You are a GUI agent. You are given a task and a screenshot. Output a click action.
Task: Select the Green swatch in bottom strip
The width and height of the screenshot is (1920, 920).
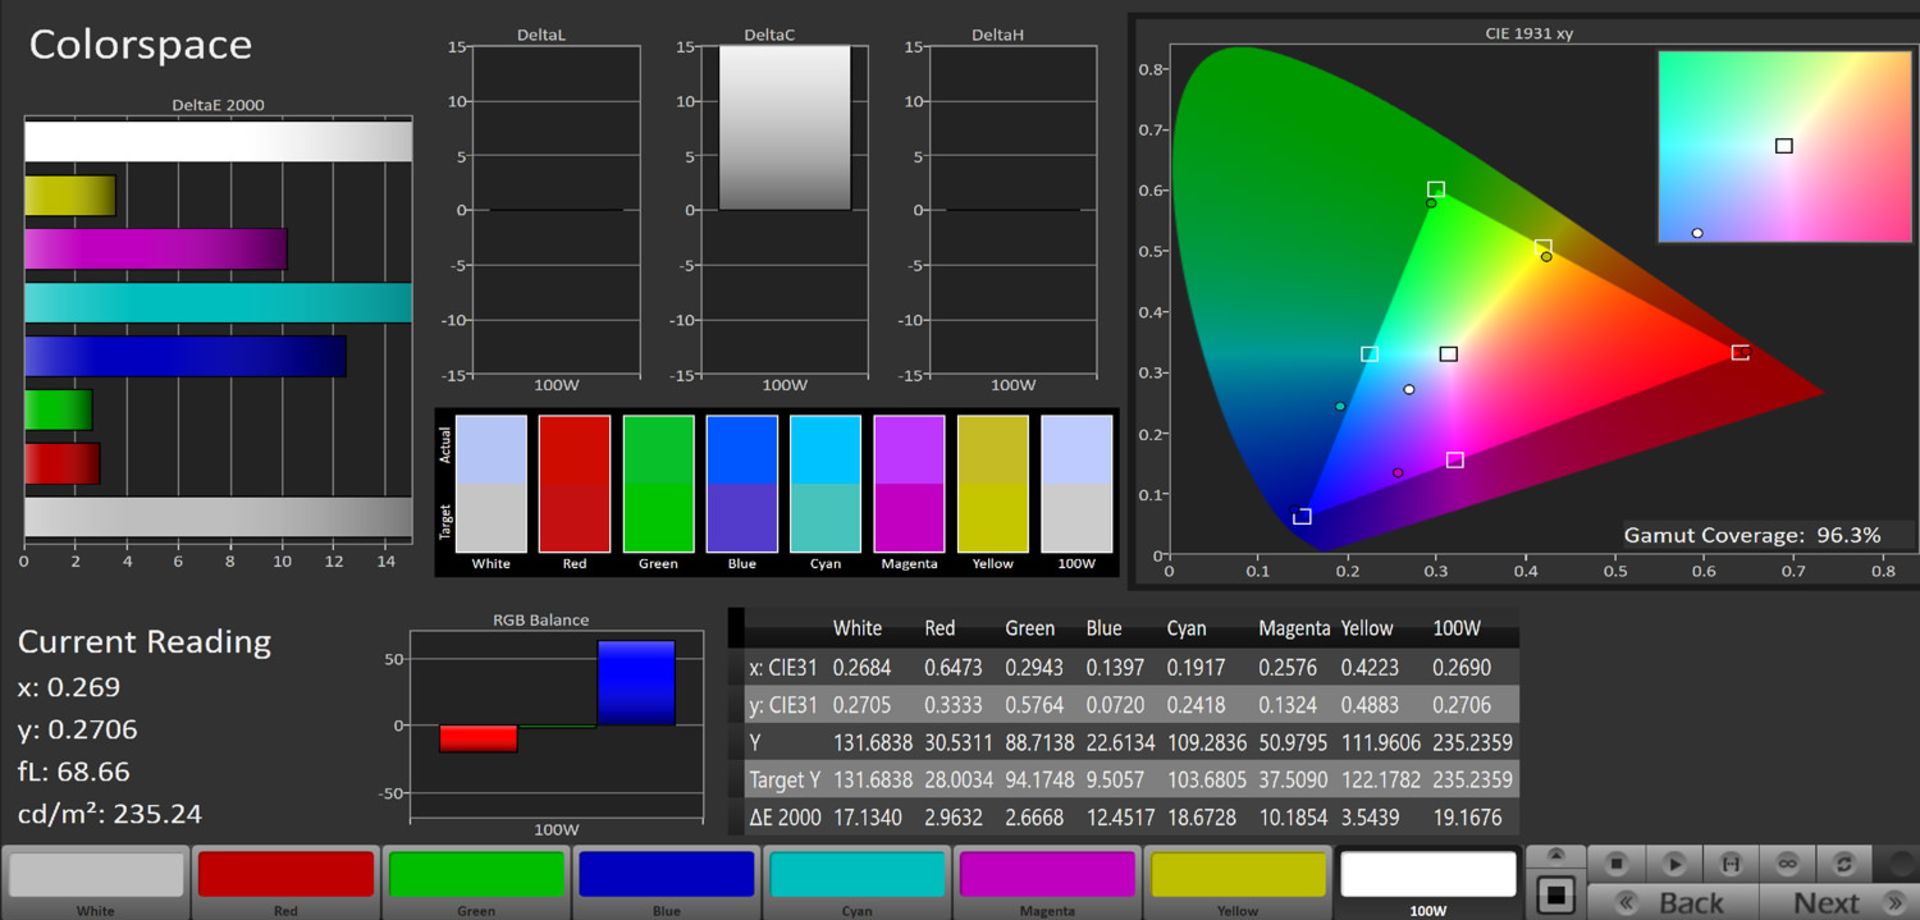pos(476,876)
